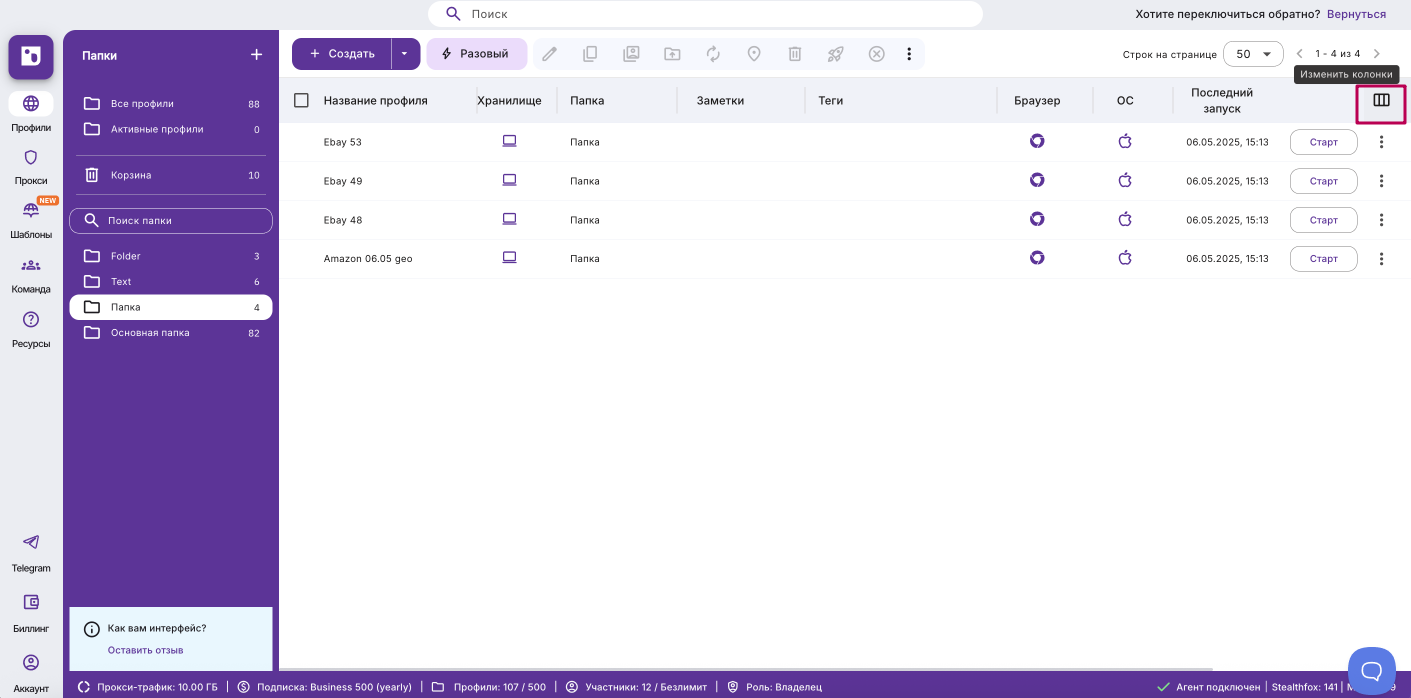Click the horizontal scrollbar below the table

tap(745, 669)
